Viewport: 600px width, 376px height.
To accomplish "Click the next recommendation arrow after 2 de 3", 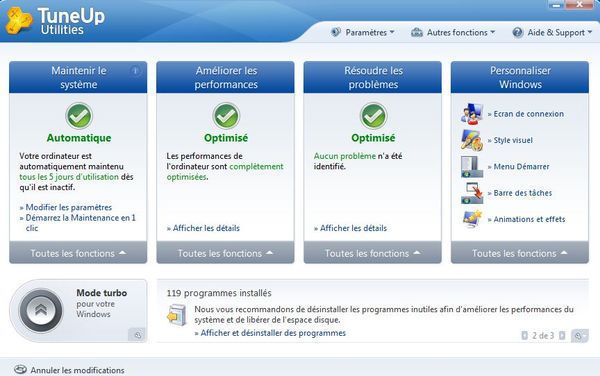I will pos(562,335).
